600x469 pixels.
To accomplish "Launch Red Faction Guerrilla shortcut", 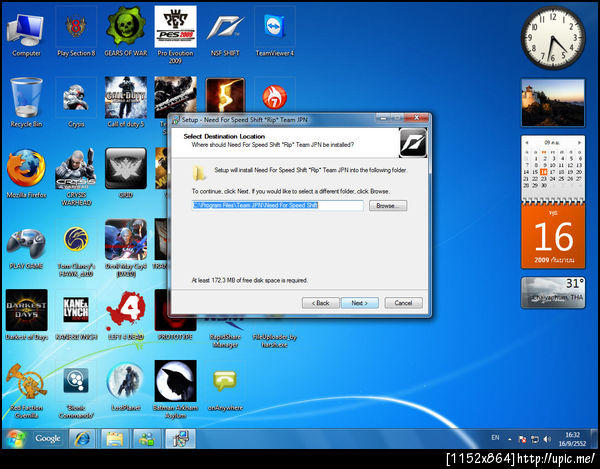I will [x=26, y=390].
